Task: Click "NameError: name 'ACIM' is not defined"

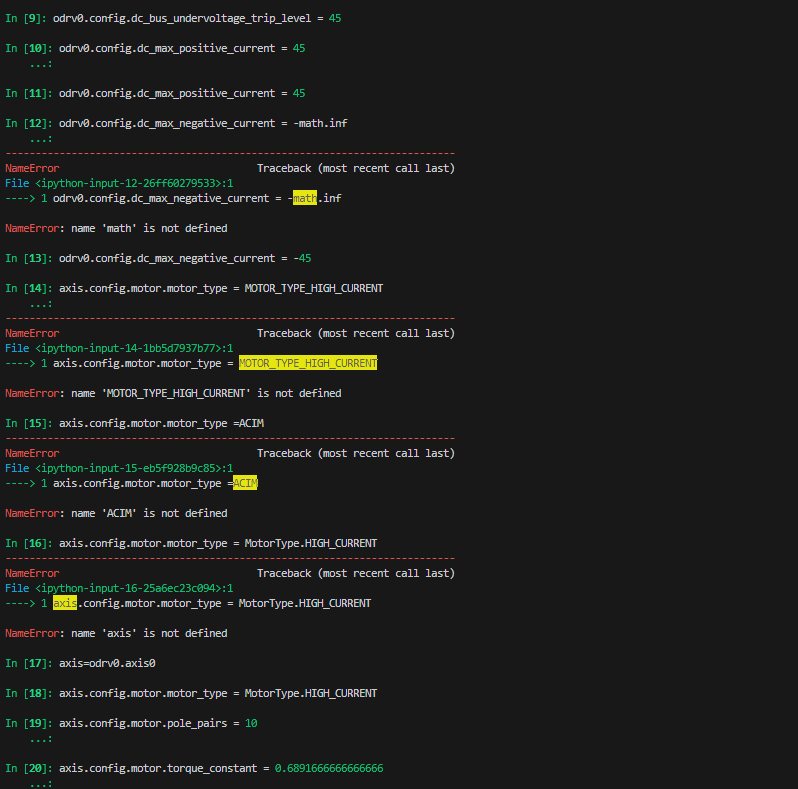Action: 116,514
